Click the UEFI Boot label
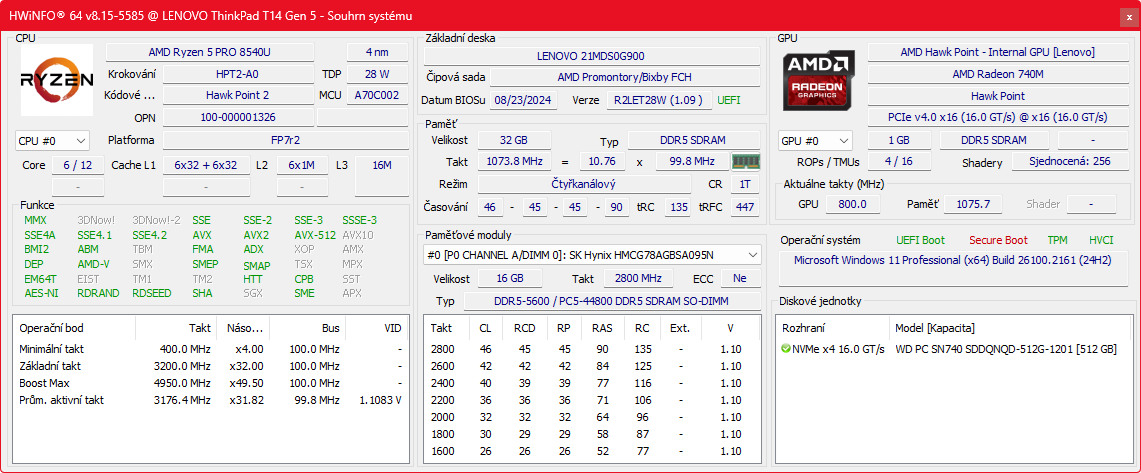Viewport: 1141px width, 473px height. coord(921,240)
